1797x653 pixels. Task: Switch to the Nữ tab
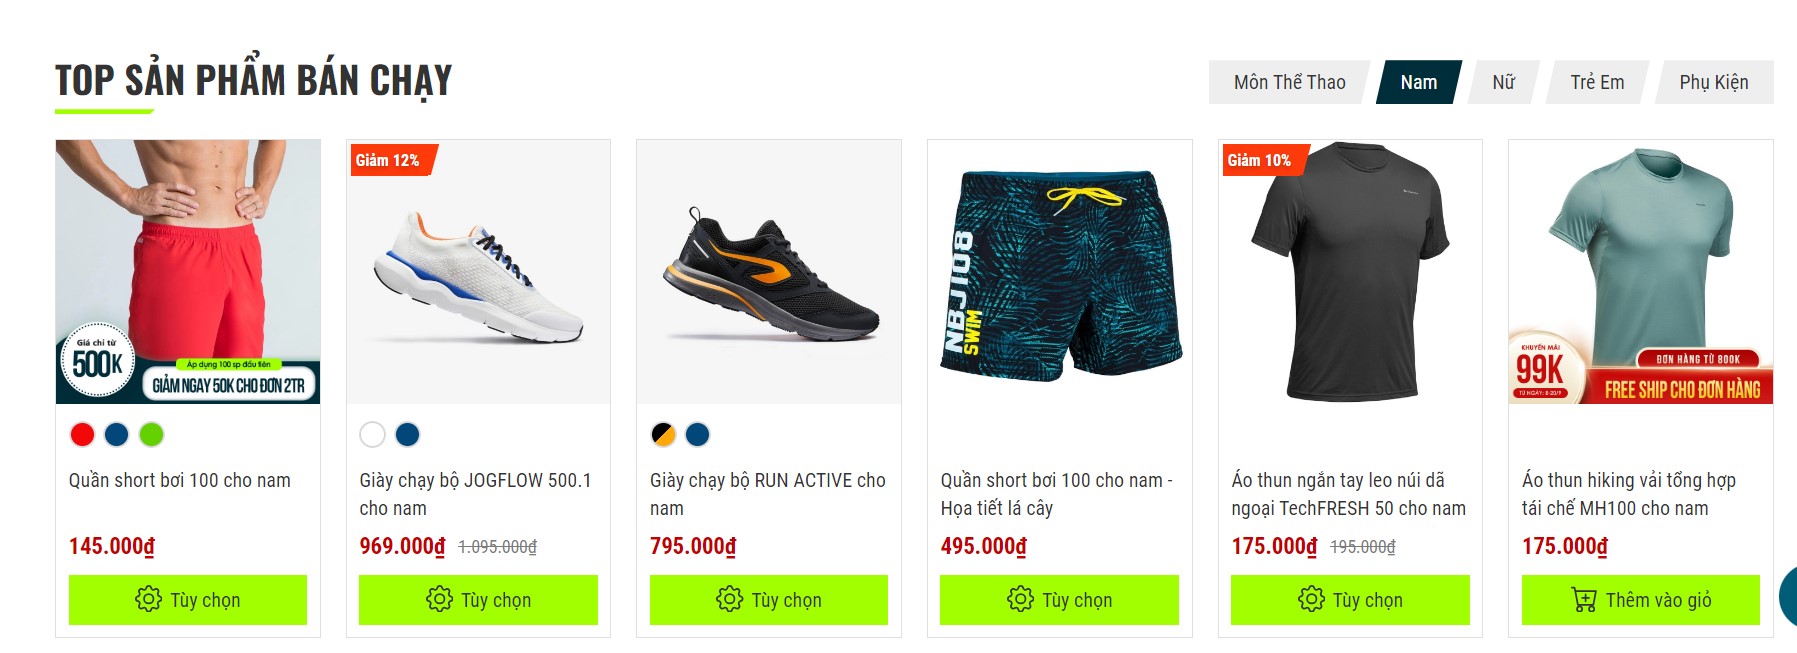[1503, 82]
